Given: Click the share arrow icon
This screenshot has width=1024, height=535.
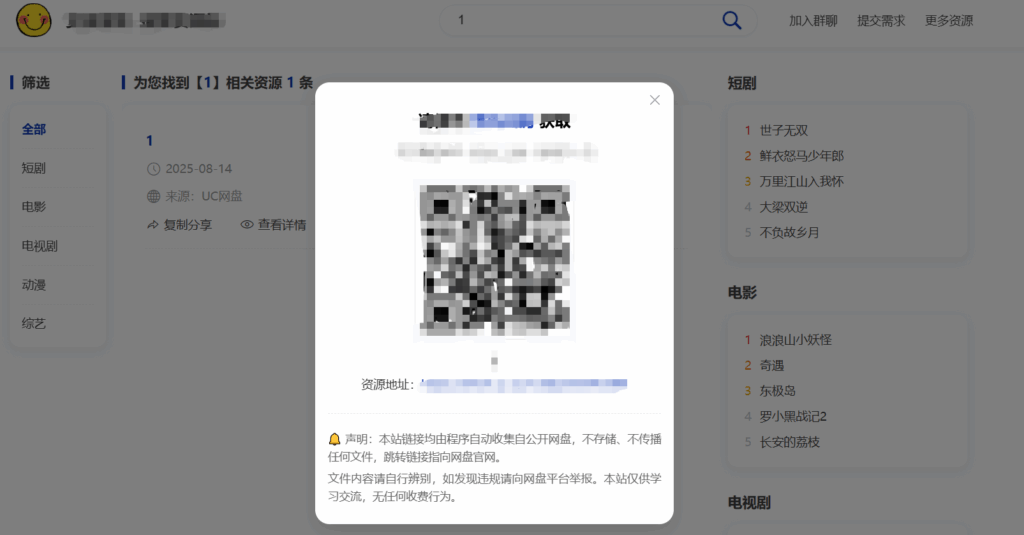Looking at the screenshot, I should tap(153, 225).
